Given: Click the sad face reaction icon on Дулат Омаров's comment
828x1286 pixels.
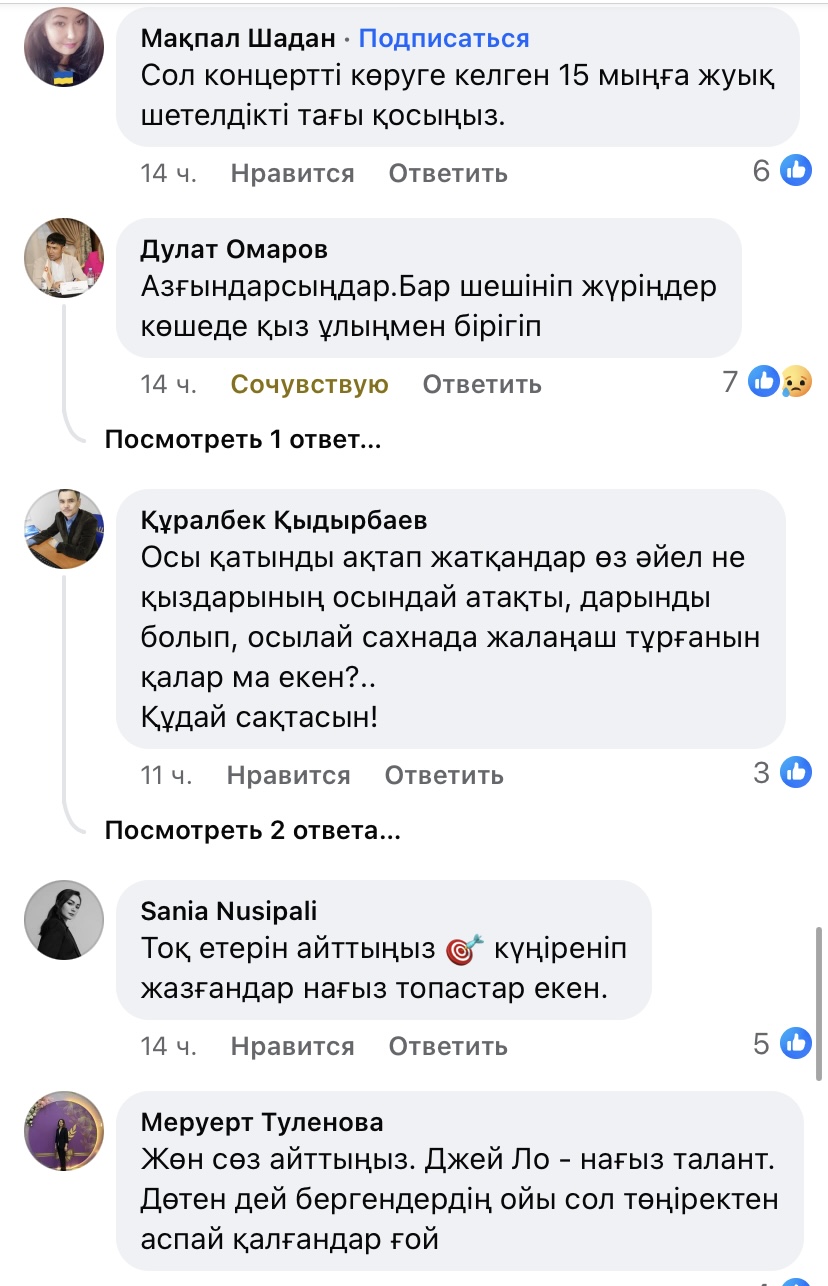Looking at the screenshot, I should pyautogui.click(x=795, y=381).
